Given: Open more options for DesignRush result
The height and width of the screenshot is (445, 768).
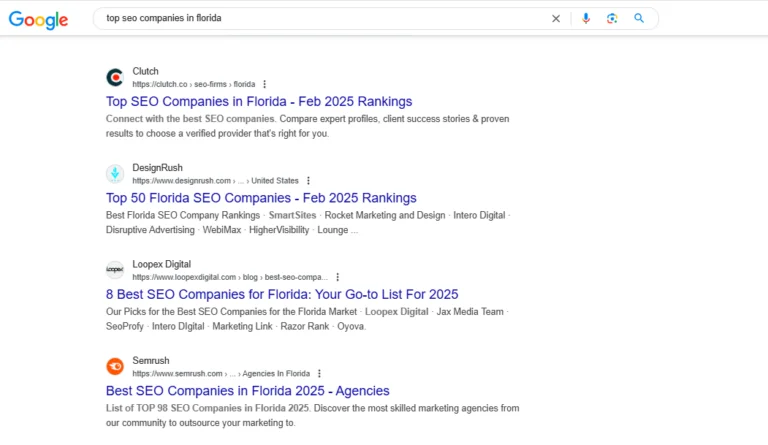Looking at the screenshot, I should point(308,181).
